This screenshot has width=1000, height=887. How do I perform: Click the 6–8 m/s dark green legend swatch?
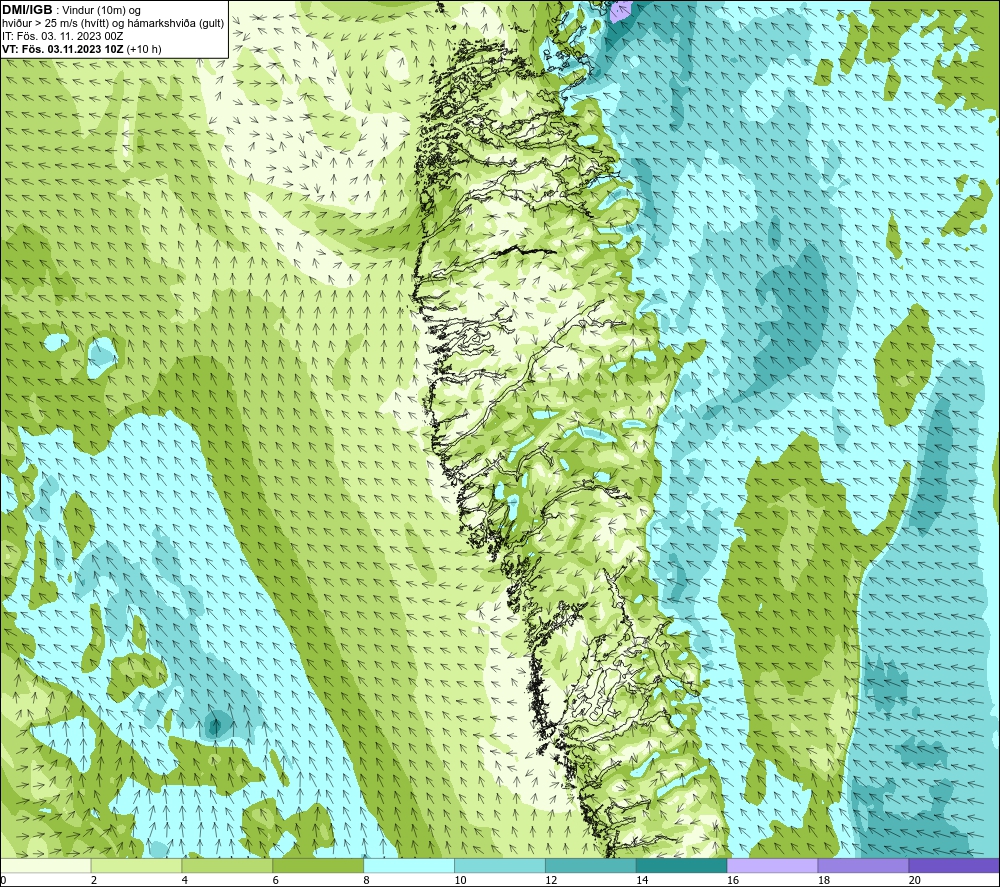pyautogui.click(x=318, y=865)
